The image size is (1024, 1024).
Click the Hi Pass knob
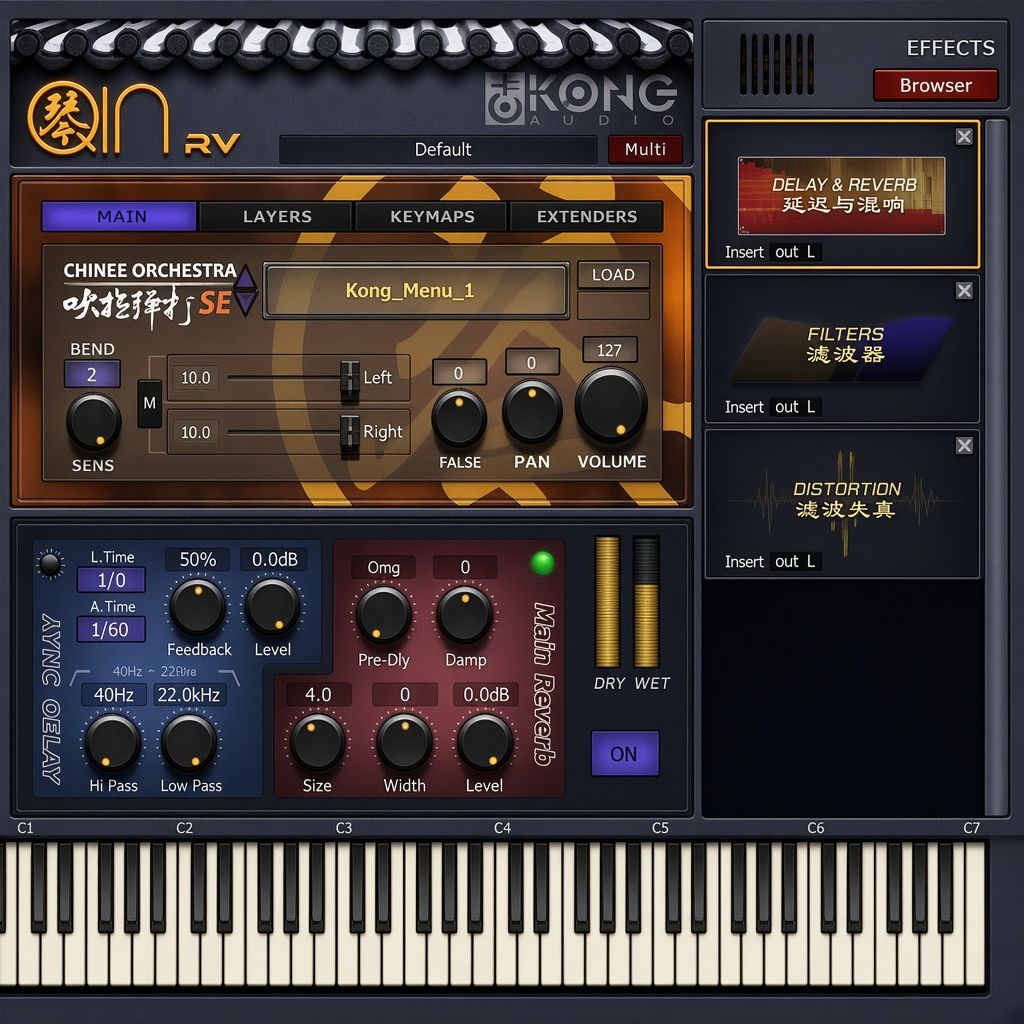coord(112,743)
